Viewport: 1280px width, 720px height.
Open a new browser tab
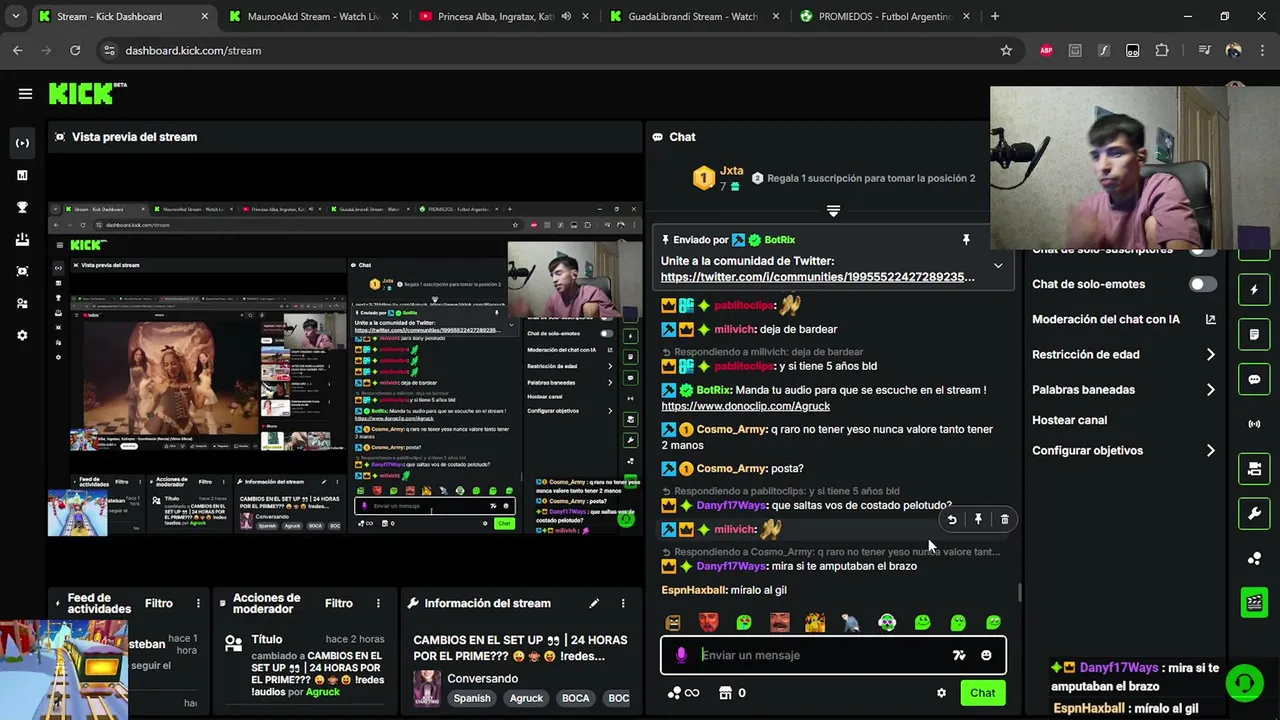pos(994,16)
